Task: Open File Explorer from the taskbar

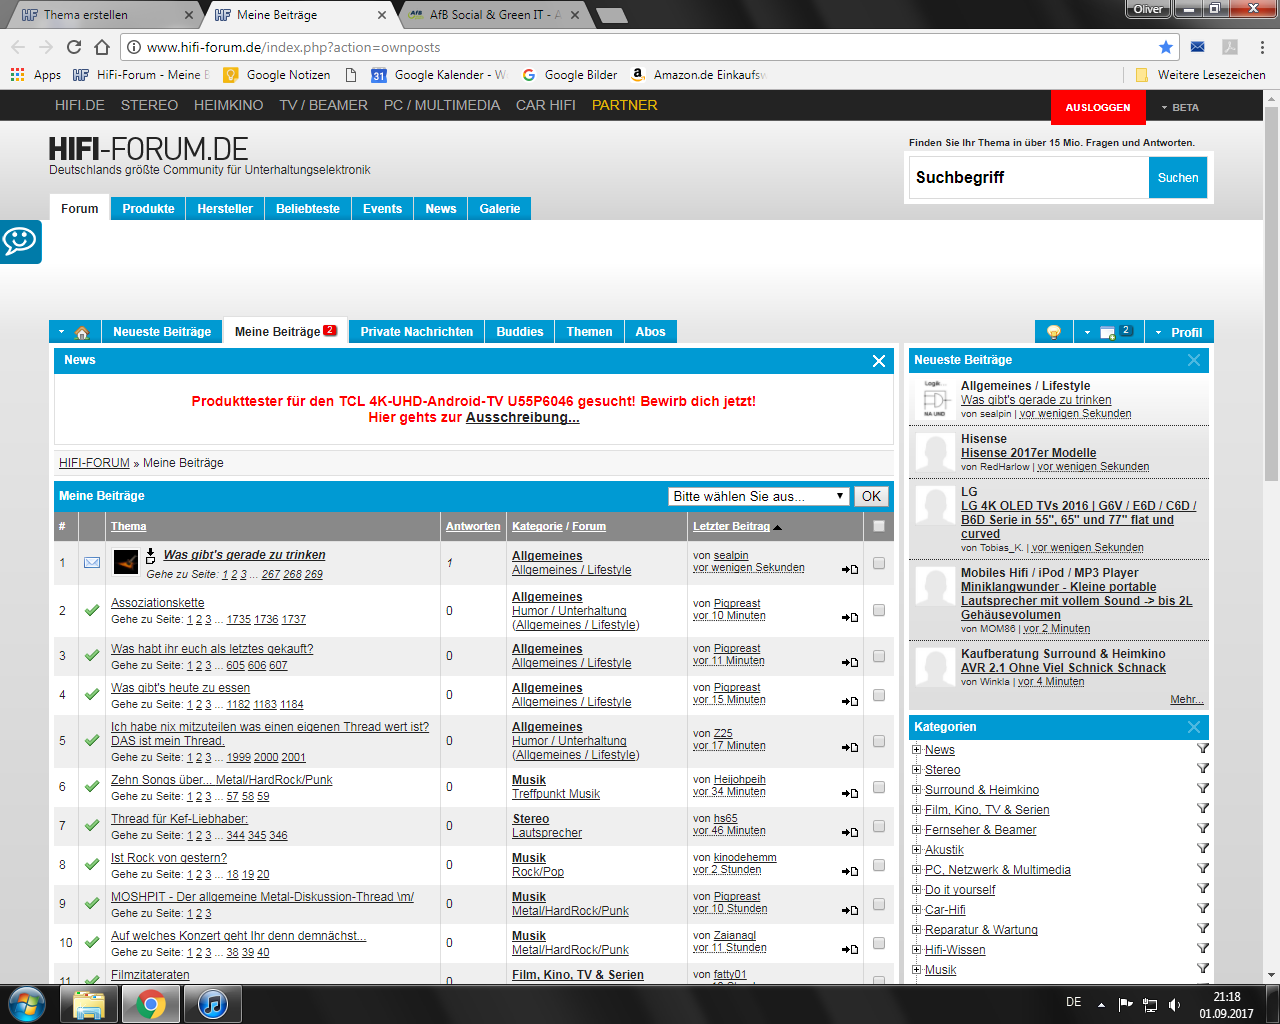Action: tap(89, 1004)
